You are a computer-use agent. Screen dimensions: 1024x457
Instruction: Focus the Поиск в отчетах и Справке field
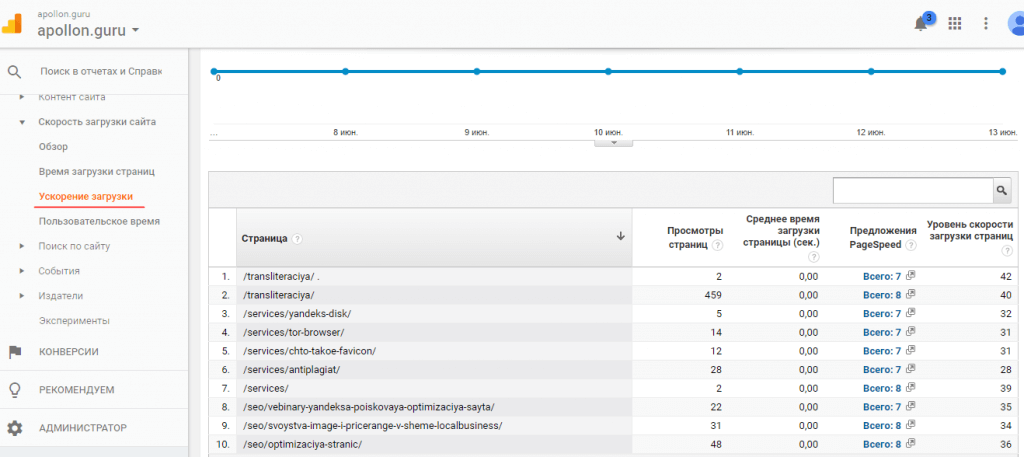pyautogui.click(x=101, y=71)
